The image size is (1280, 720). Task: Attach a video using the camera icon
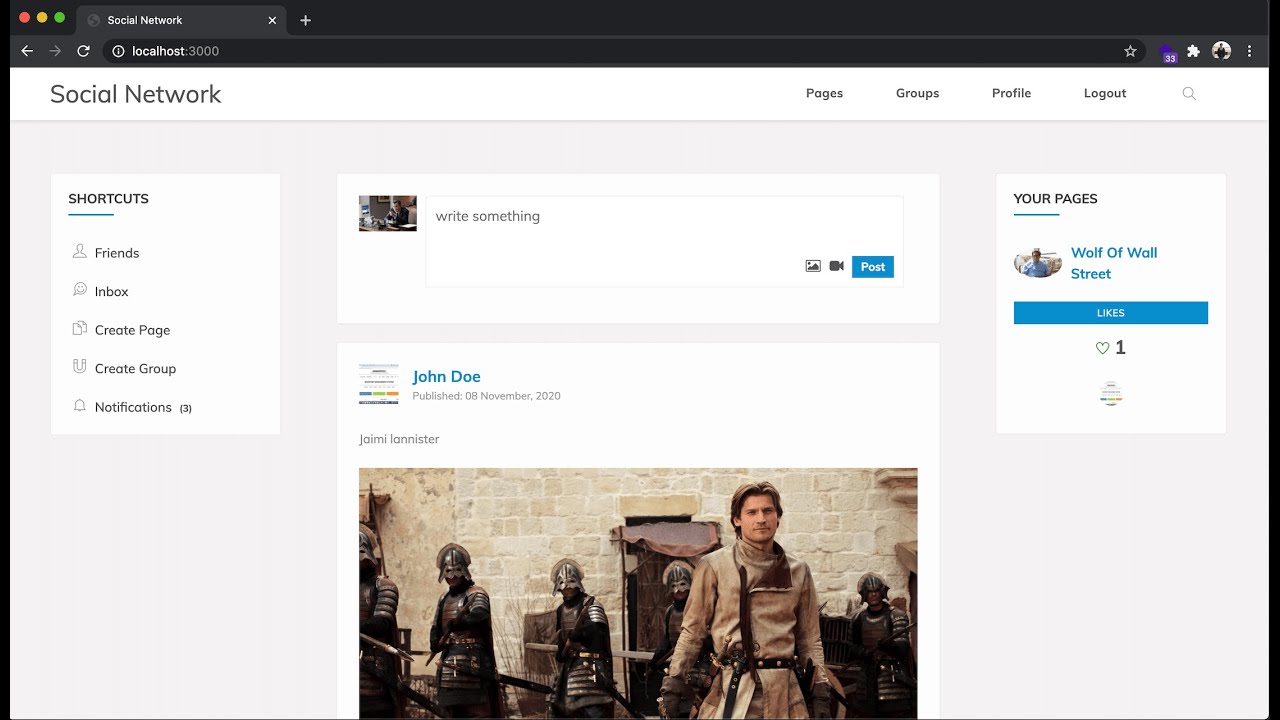click(x=837, y=266)
